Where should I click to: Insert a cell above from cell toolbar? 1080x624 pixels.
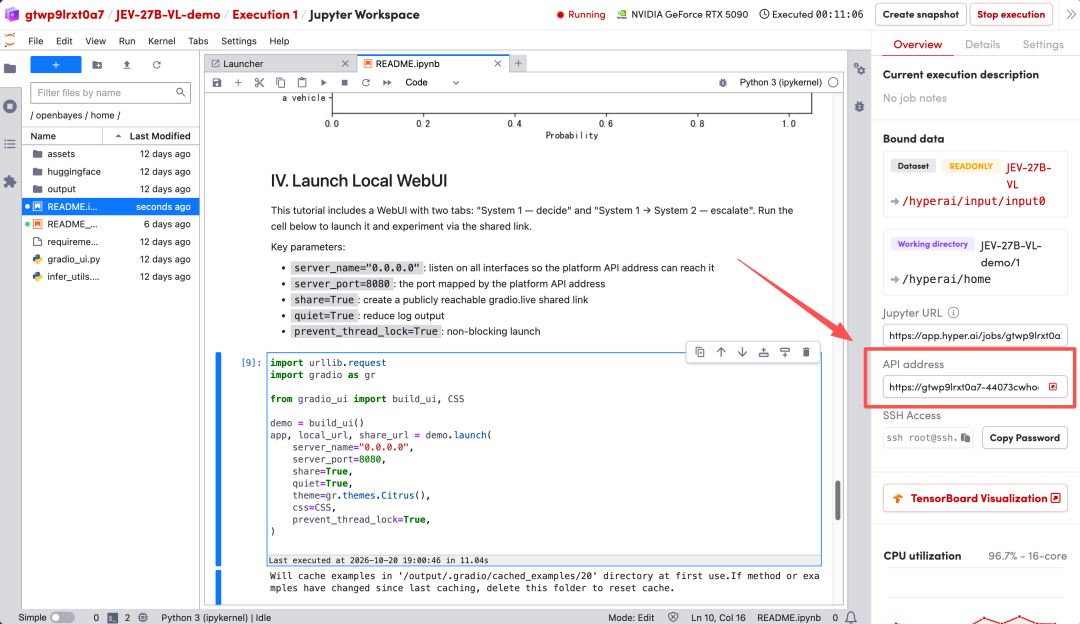(764, 352)
